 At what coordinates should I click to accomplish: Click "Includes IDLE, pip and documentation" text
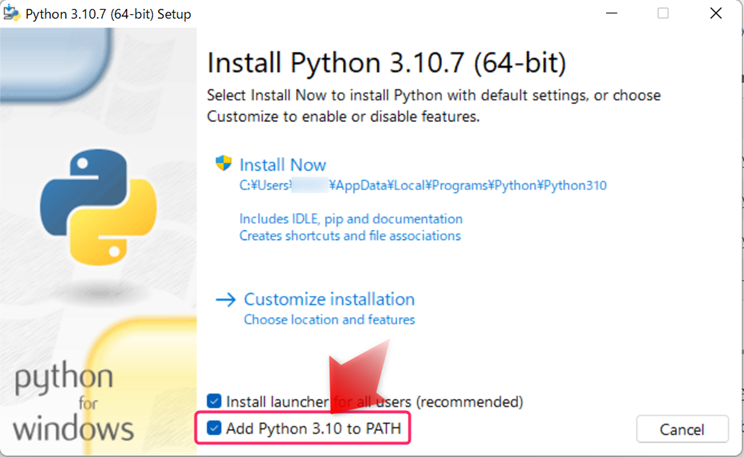[x=350, y=219]
